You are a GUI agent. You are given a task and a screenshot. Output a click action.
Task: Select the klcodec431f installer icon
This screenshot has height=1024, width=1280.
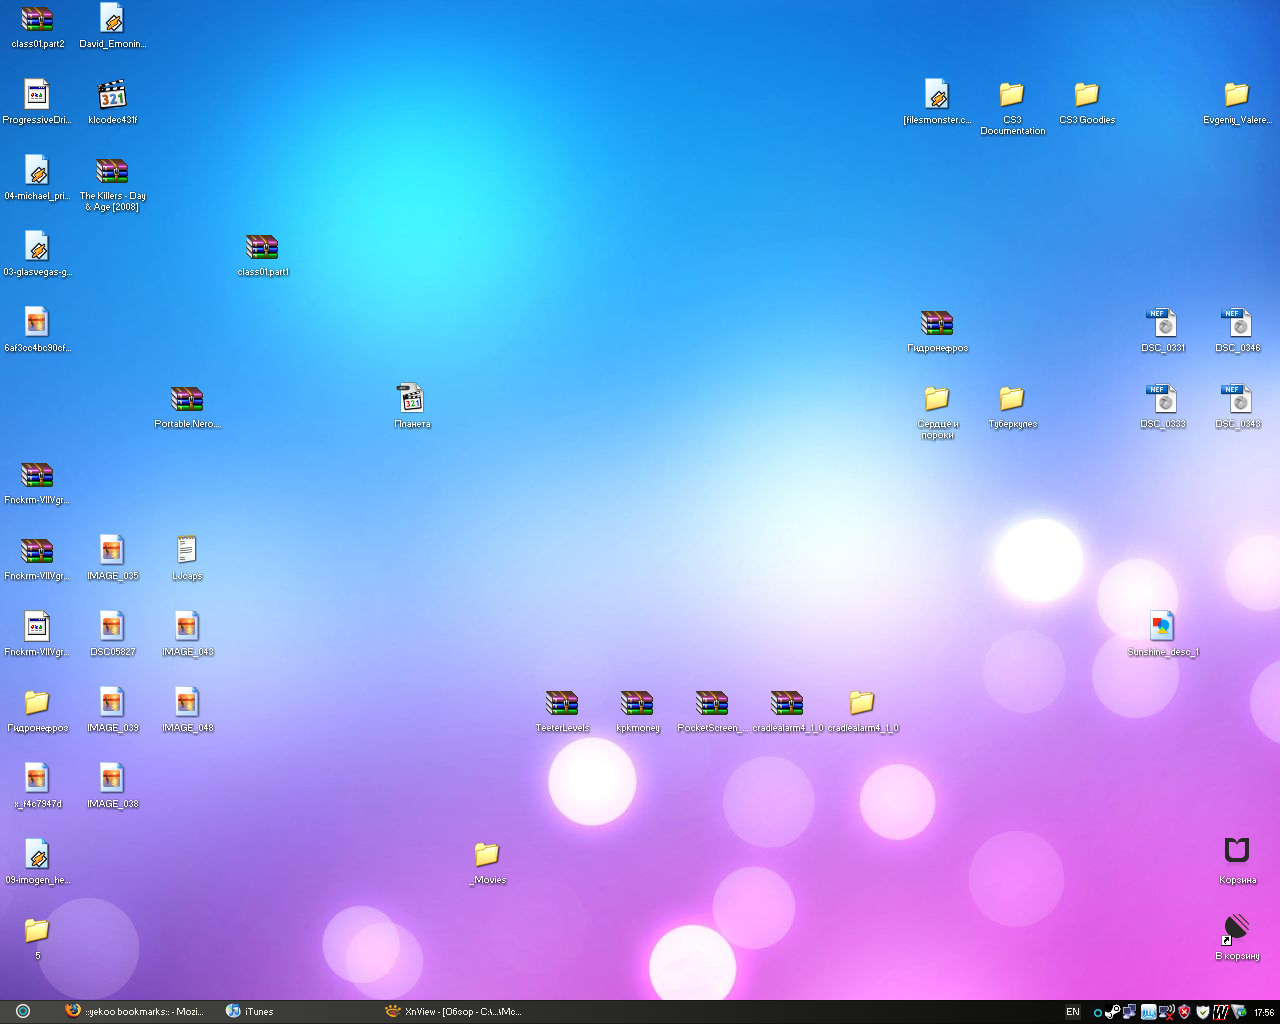(x=112, y=96)
